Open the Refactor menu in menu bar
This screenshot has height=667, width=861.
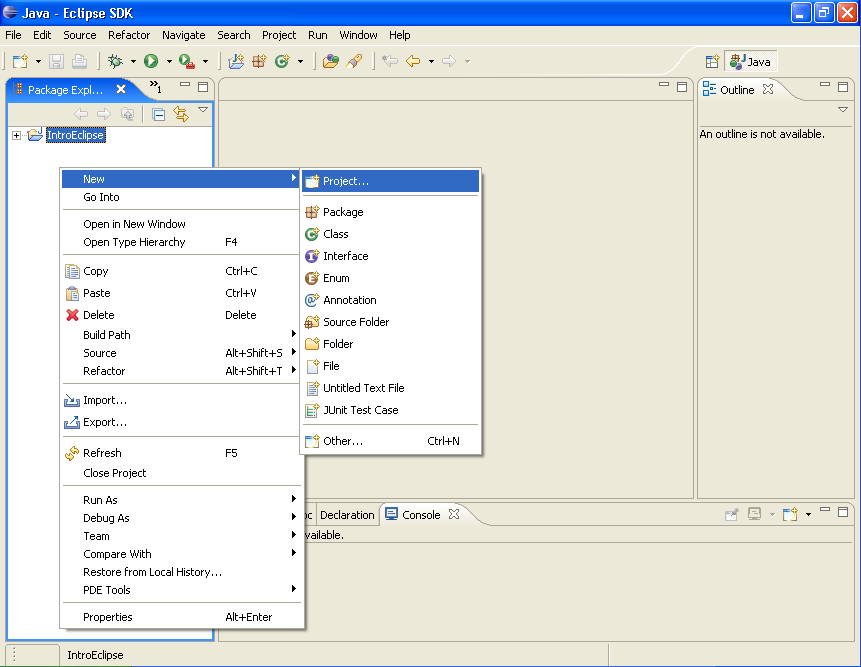pyautogui.click(x=129, y=35)
